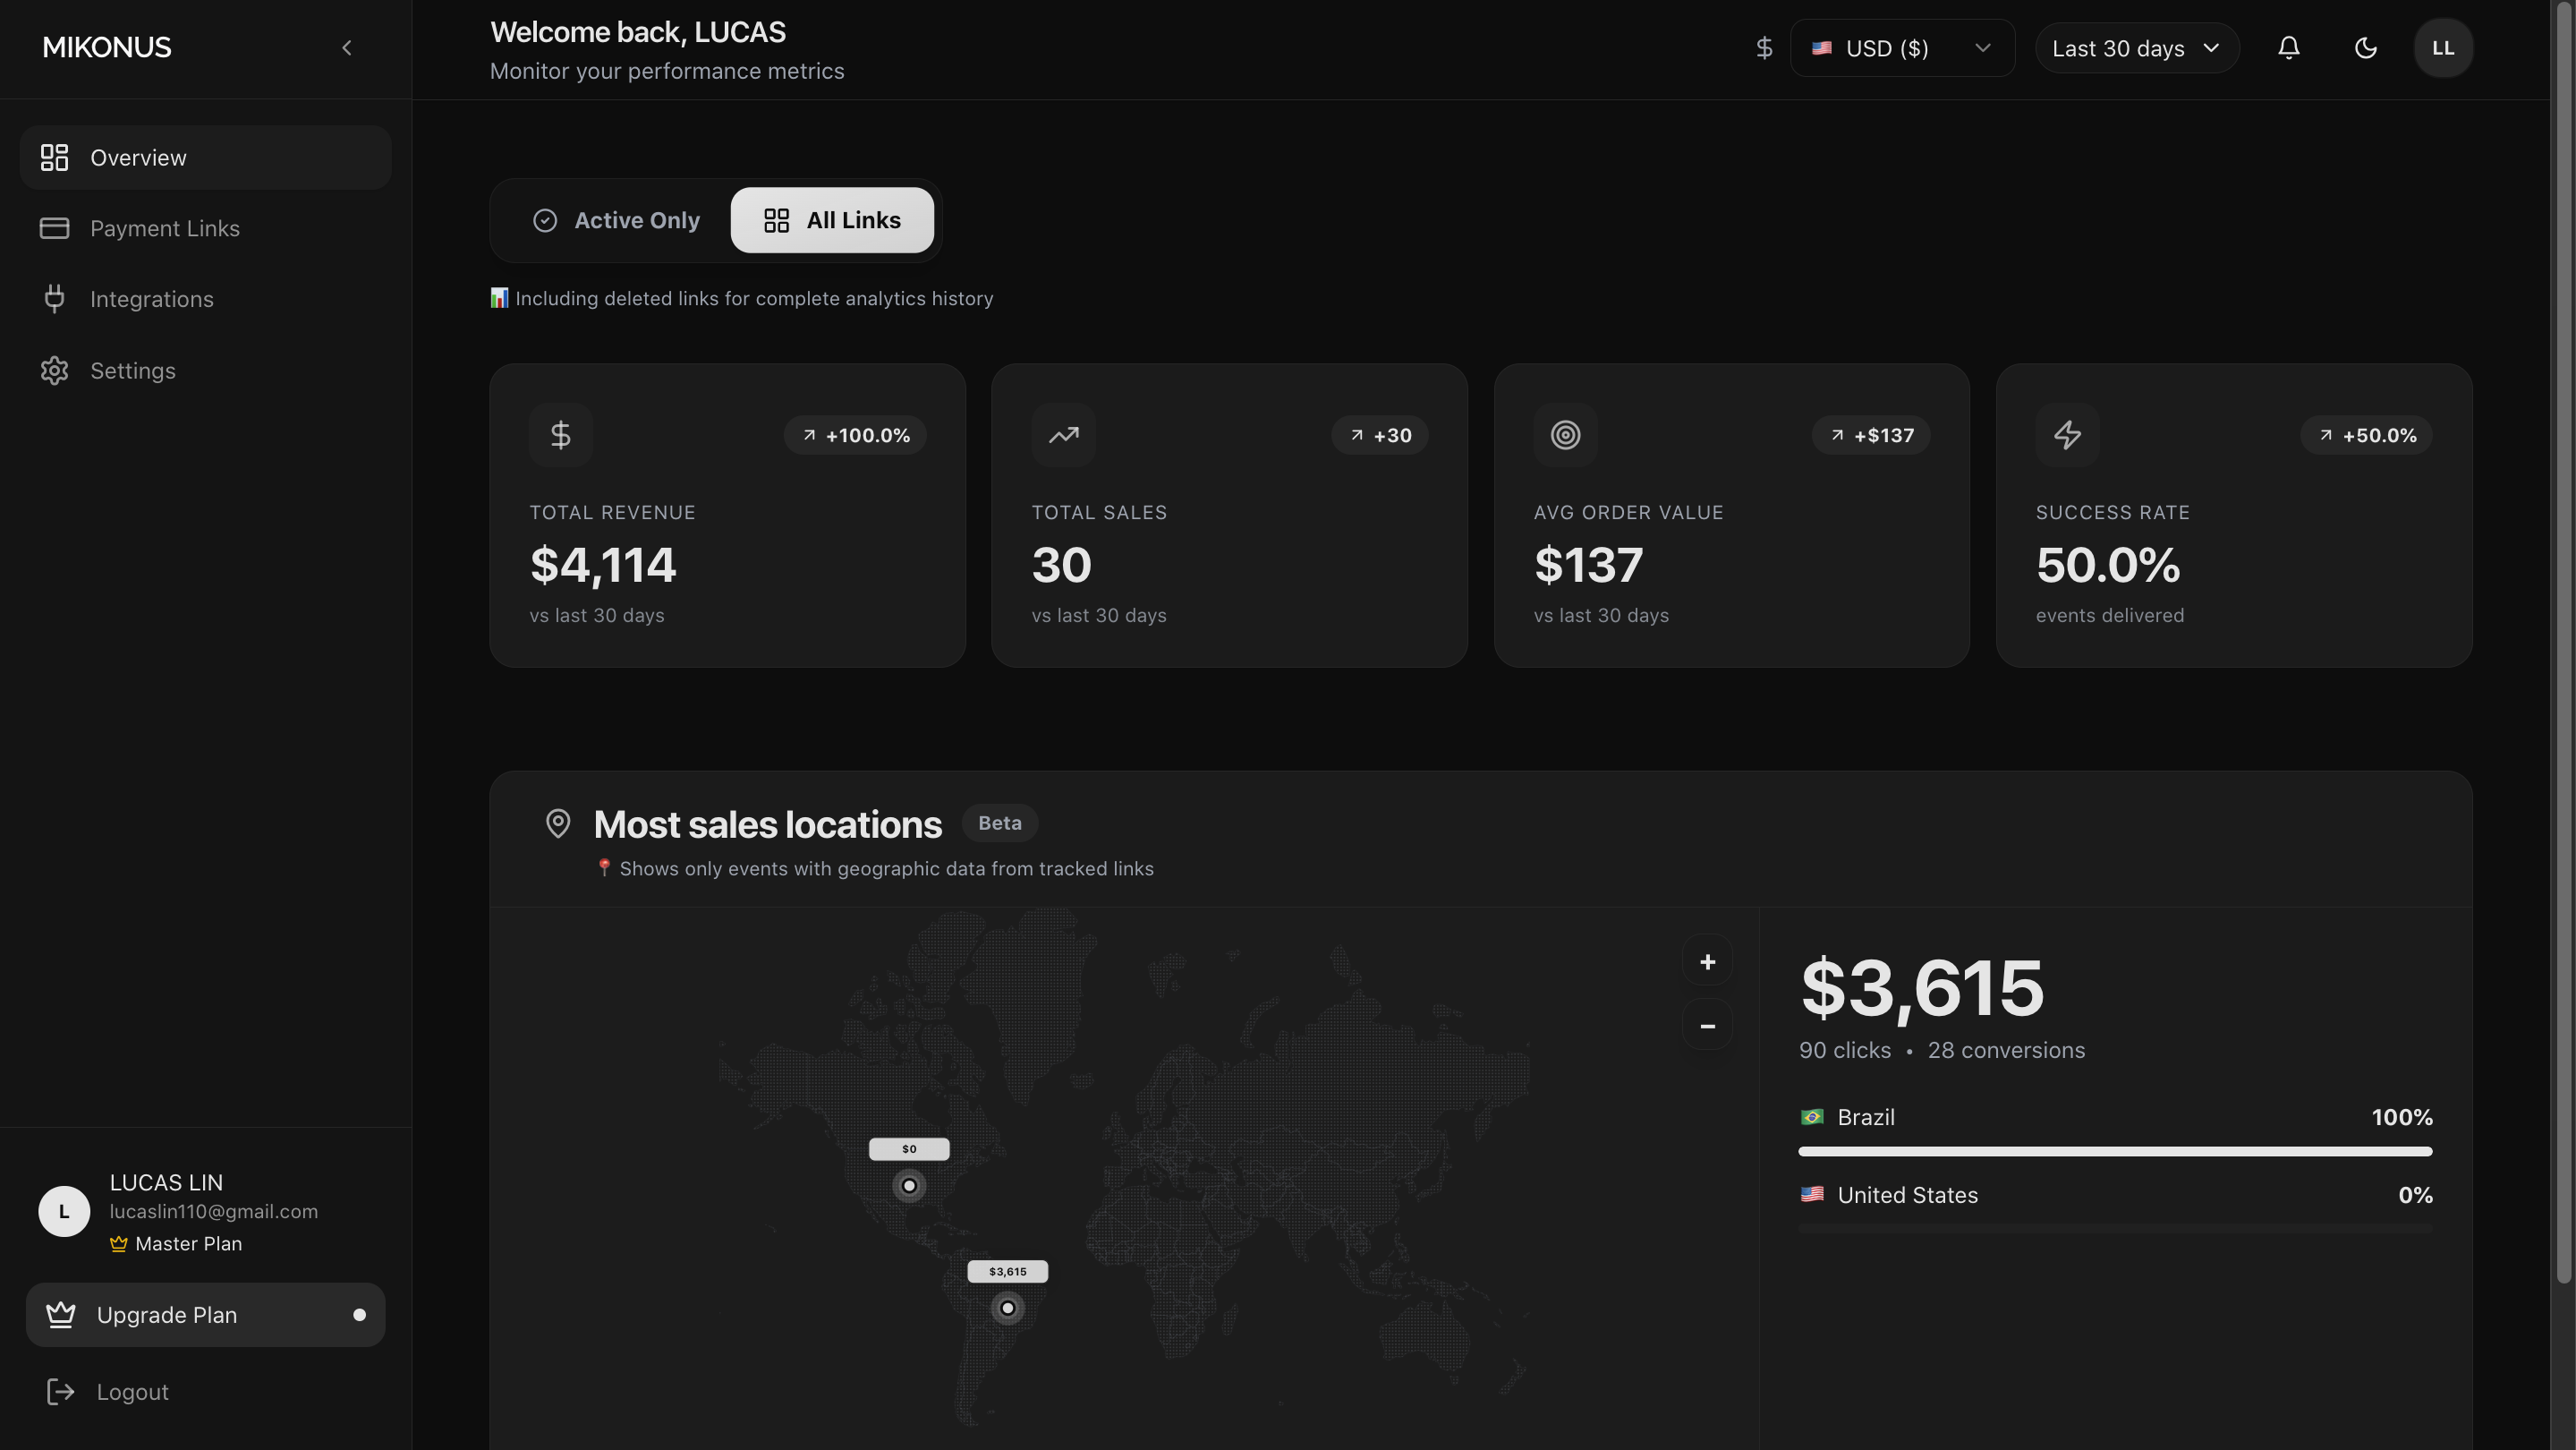
Task: Click the notifications bell icon
Action: point(2288,48)
